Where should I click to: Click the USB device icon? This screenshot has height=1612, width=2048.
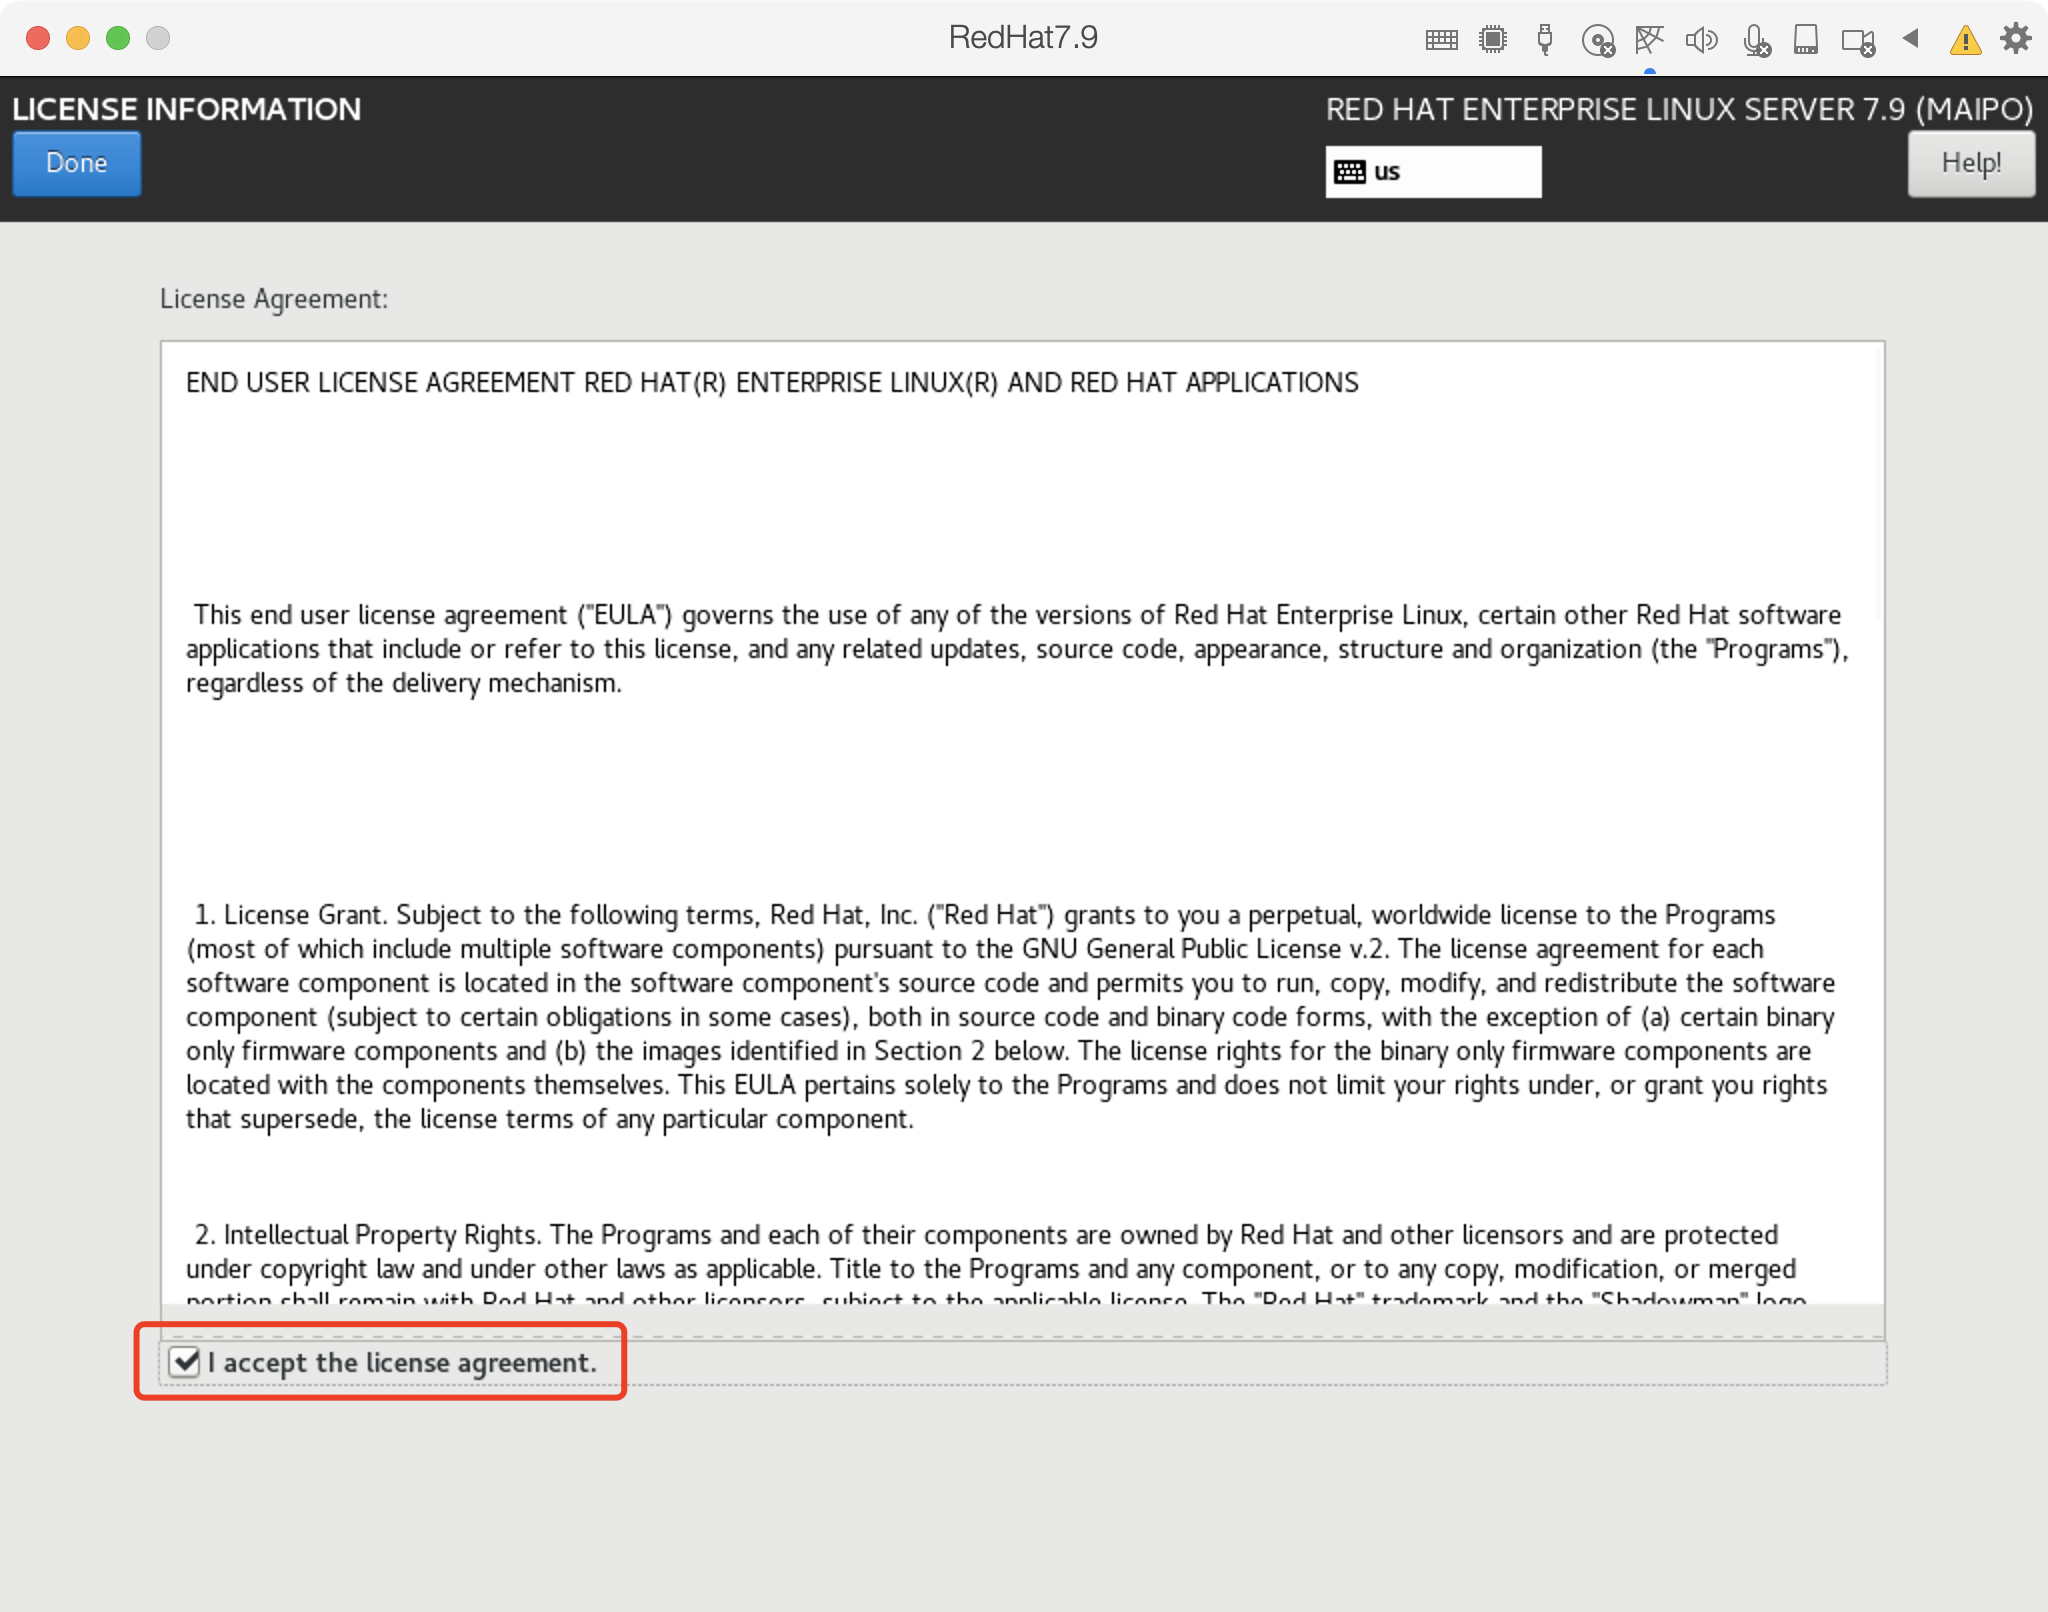click(x=1545, y=40)
